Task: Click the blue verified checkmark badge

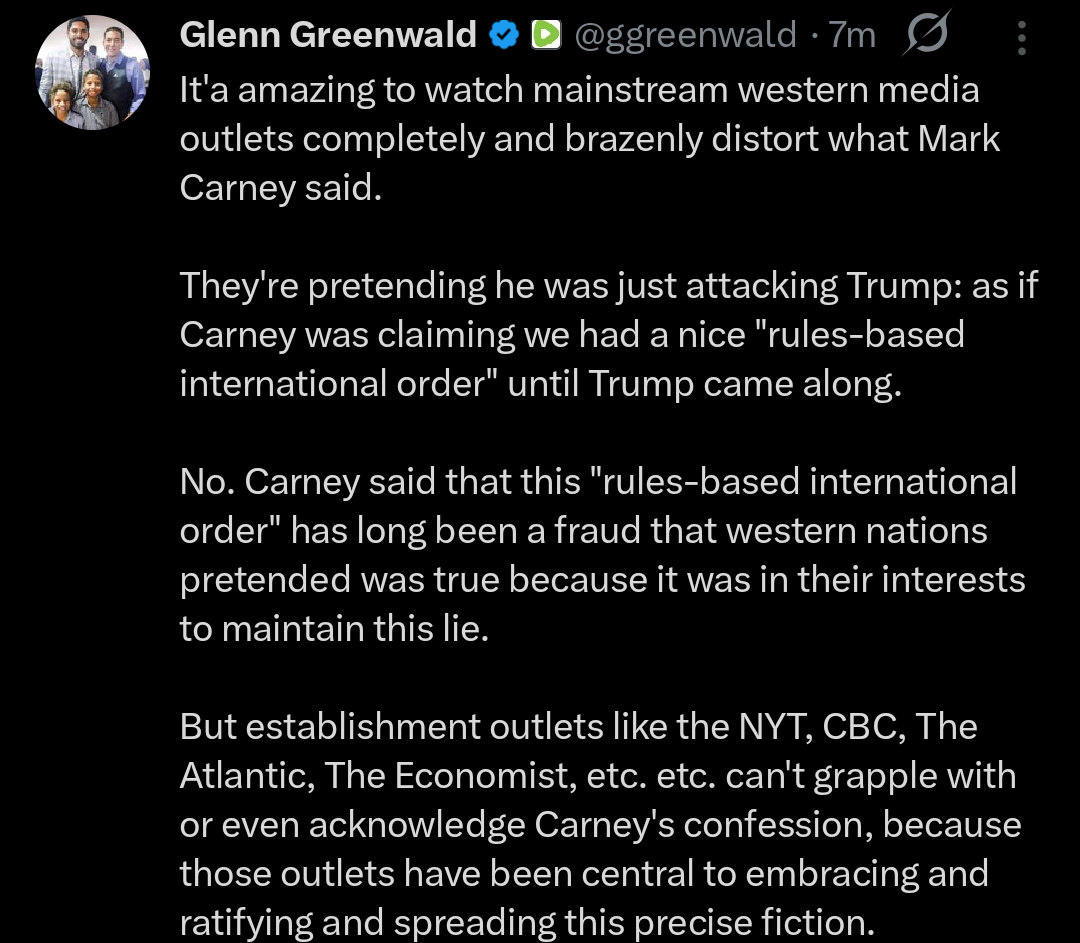Action: coord(504,36)
